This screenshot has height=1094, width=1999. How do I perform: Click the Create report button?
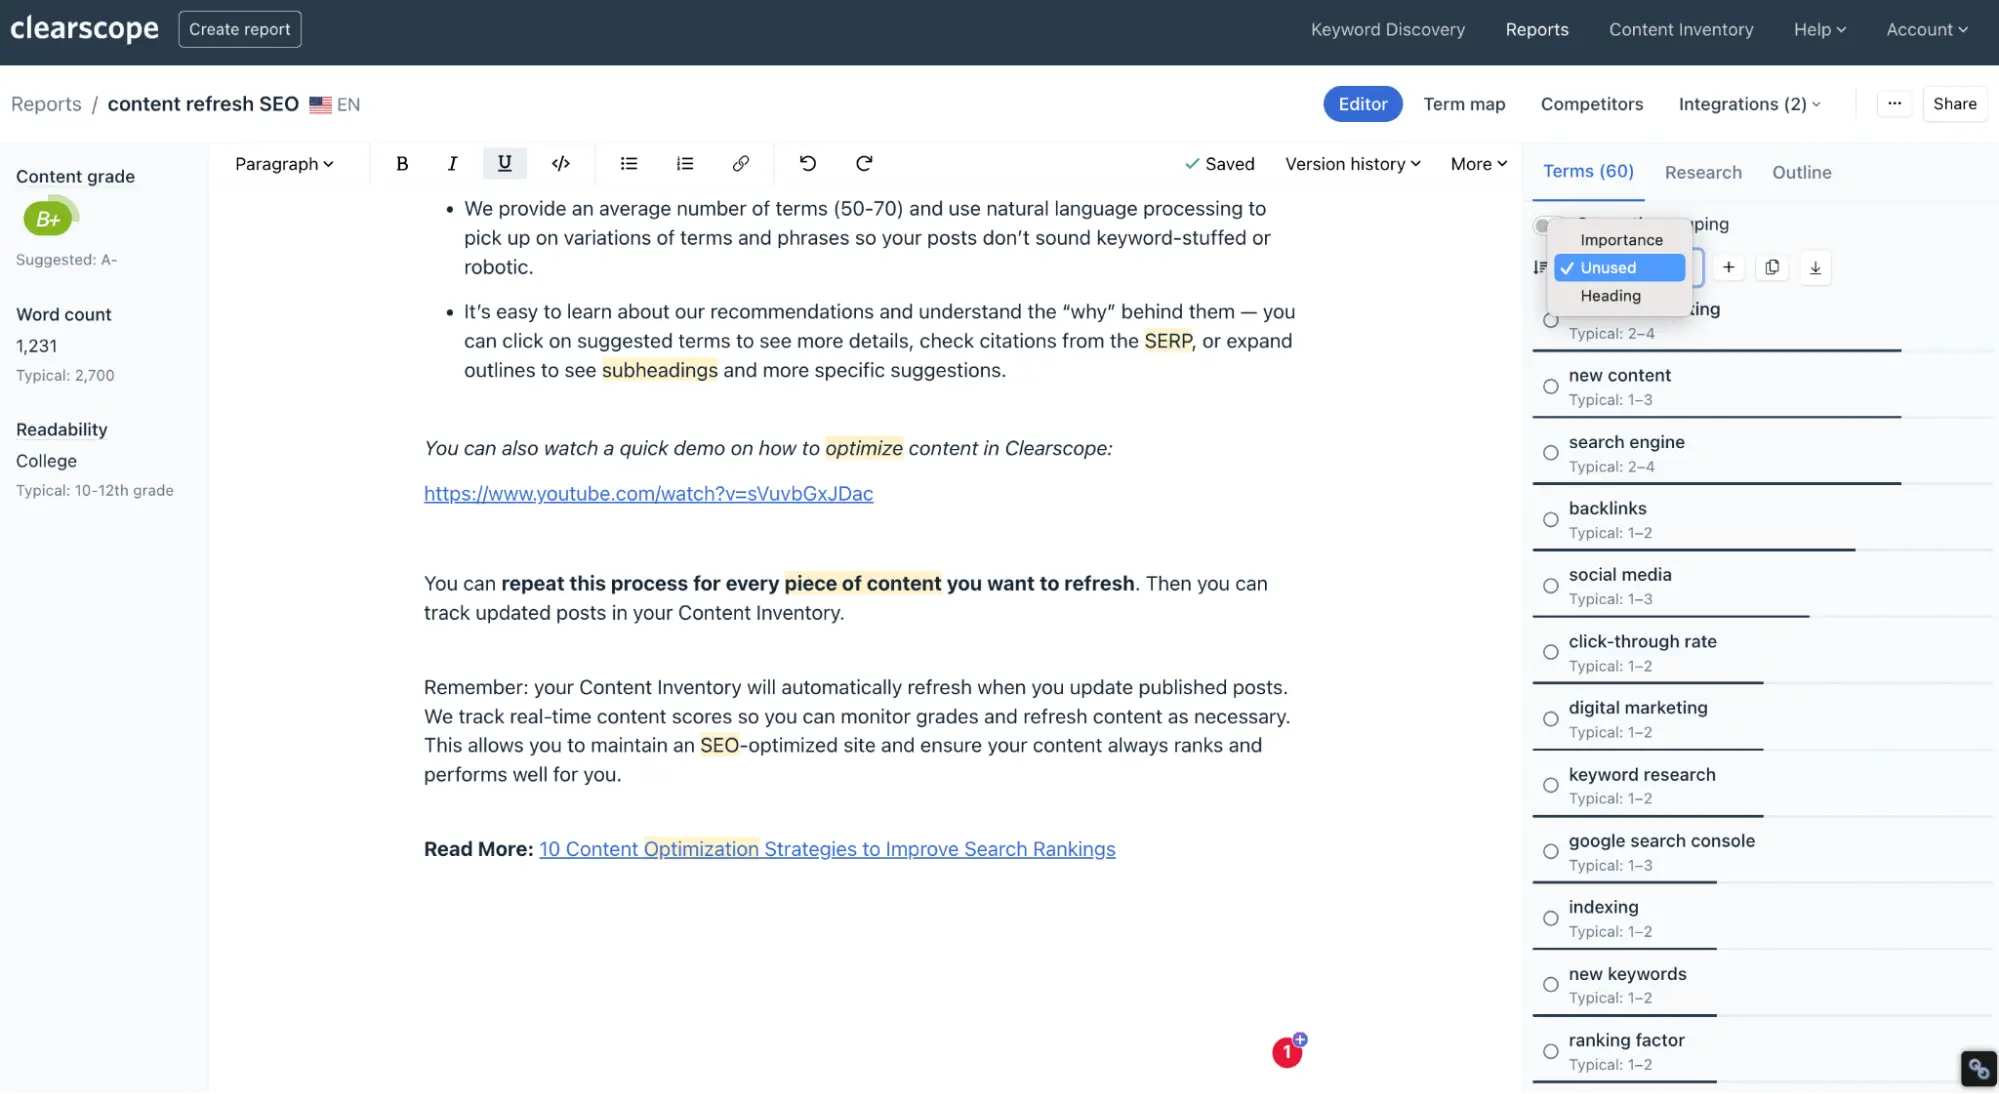pos(239,29)
